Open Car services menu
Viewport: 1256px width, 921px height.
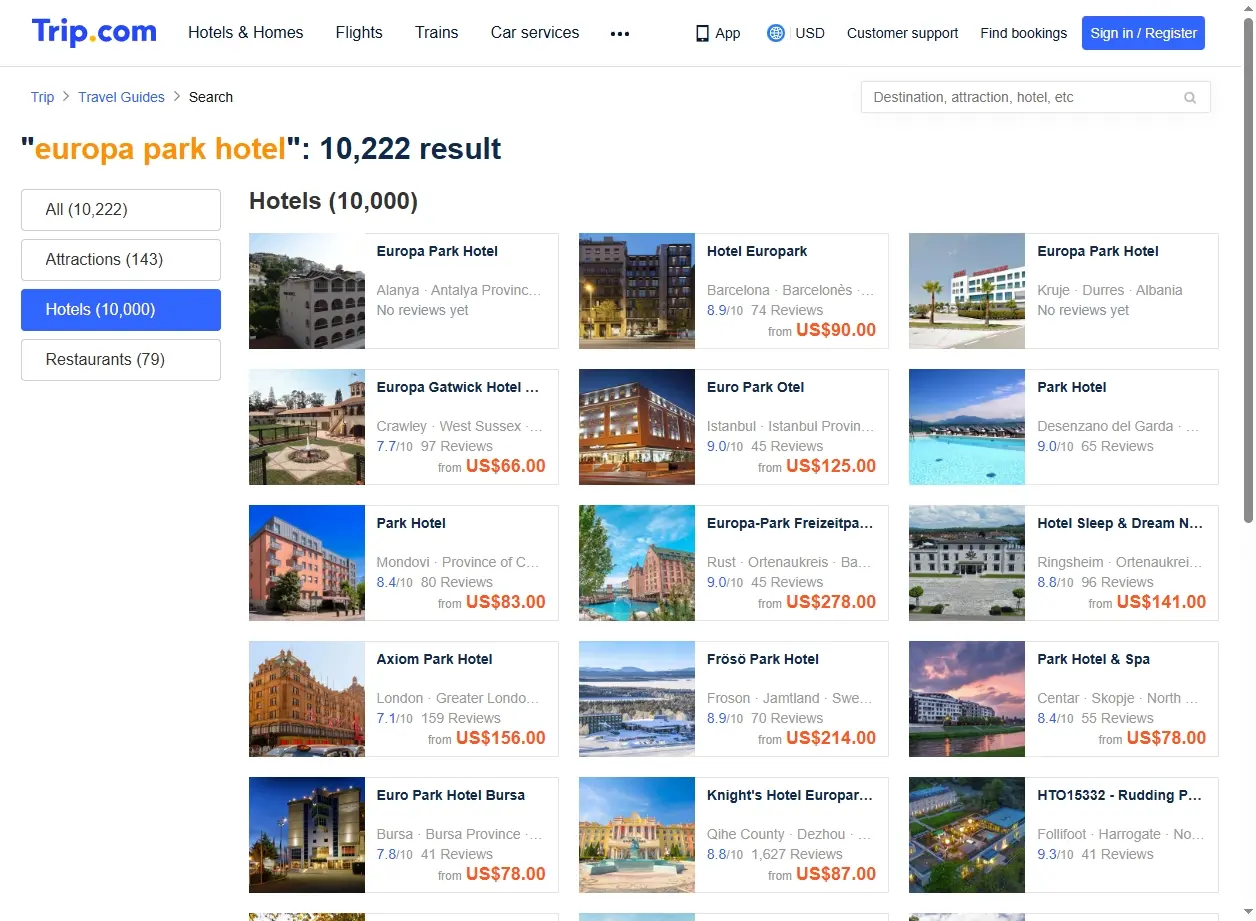[x=535, y=33]
